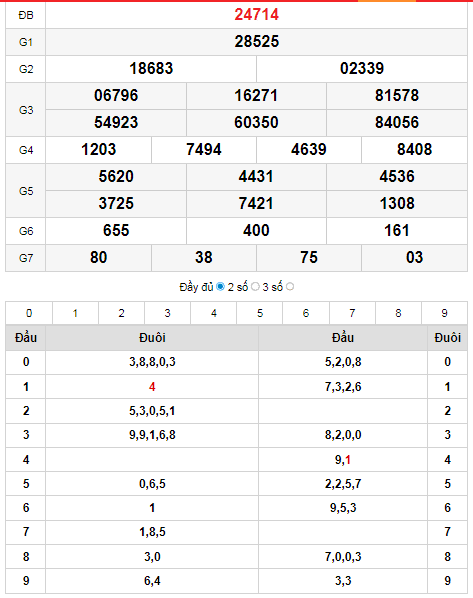Click the head cell "7,0,0,3"

tap(343, 557)
